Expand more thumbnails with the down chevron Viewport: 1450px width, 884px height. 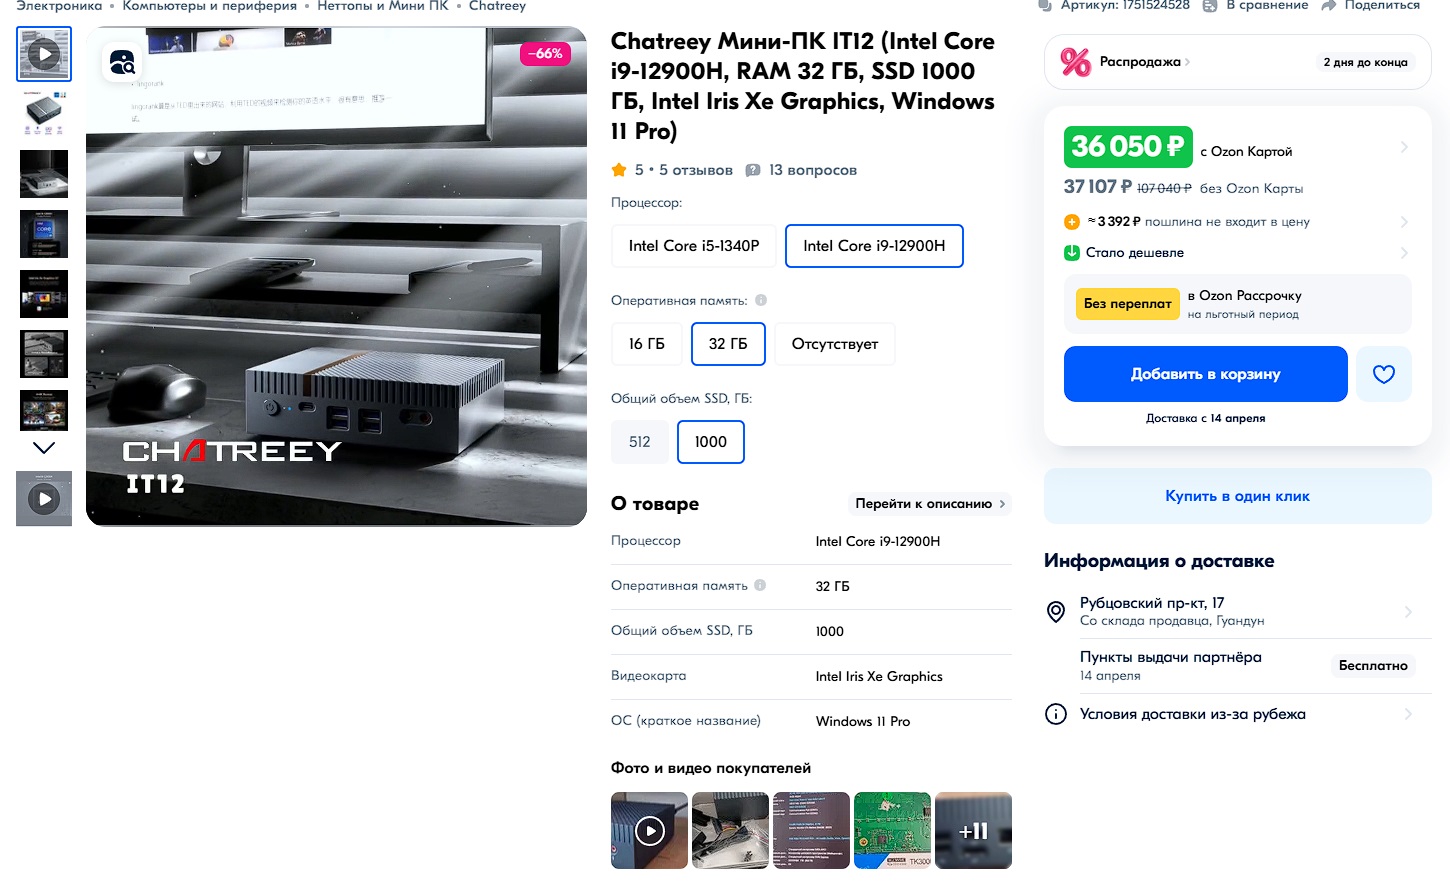pyautogui.click(x=44, y=448)
